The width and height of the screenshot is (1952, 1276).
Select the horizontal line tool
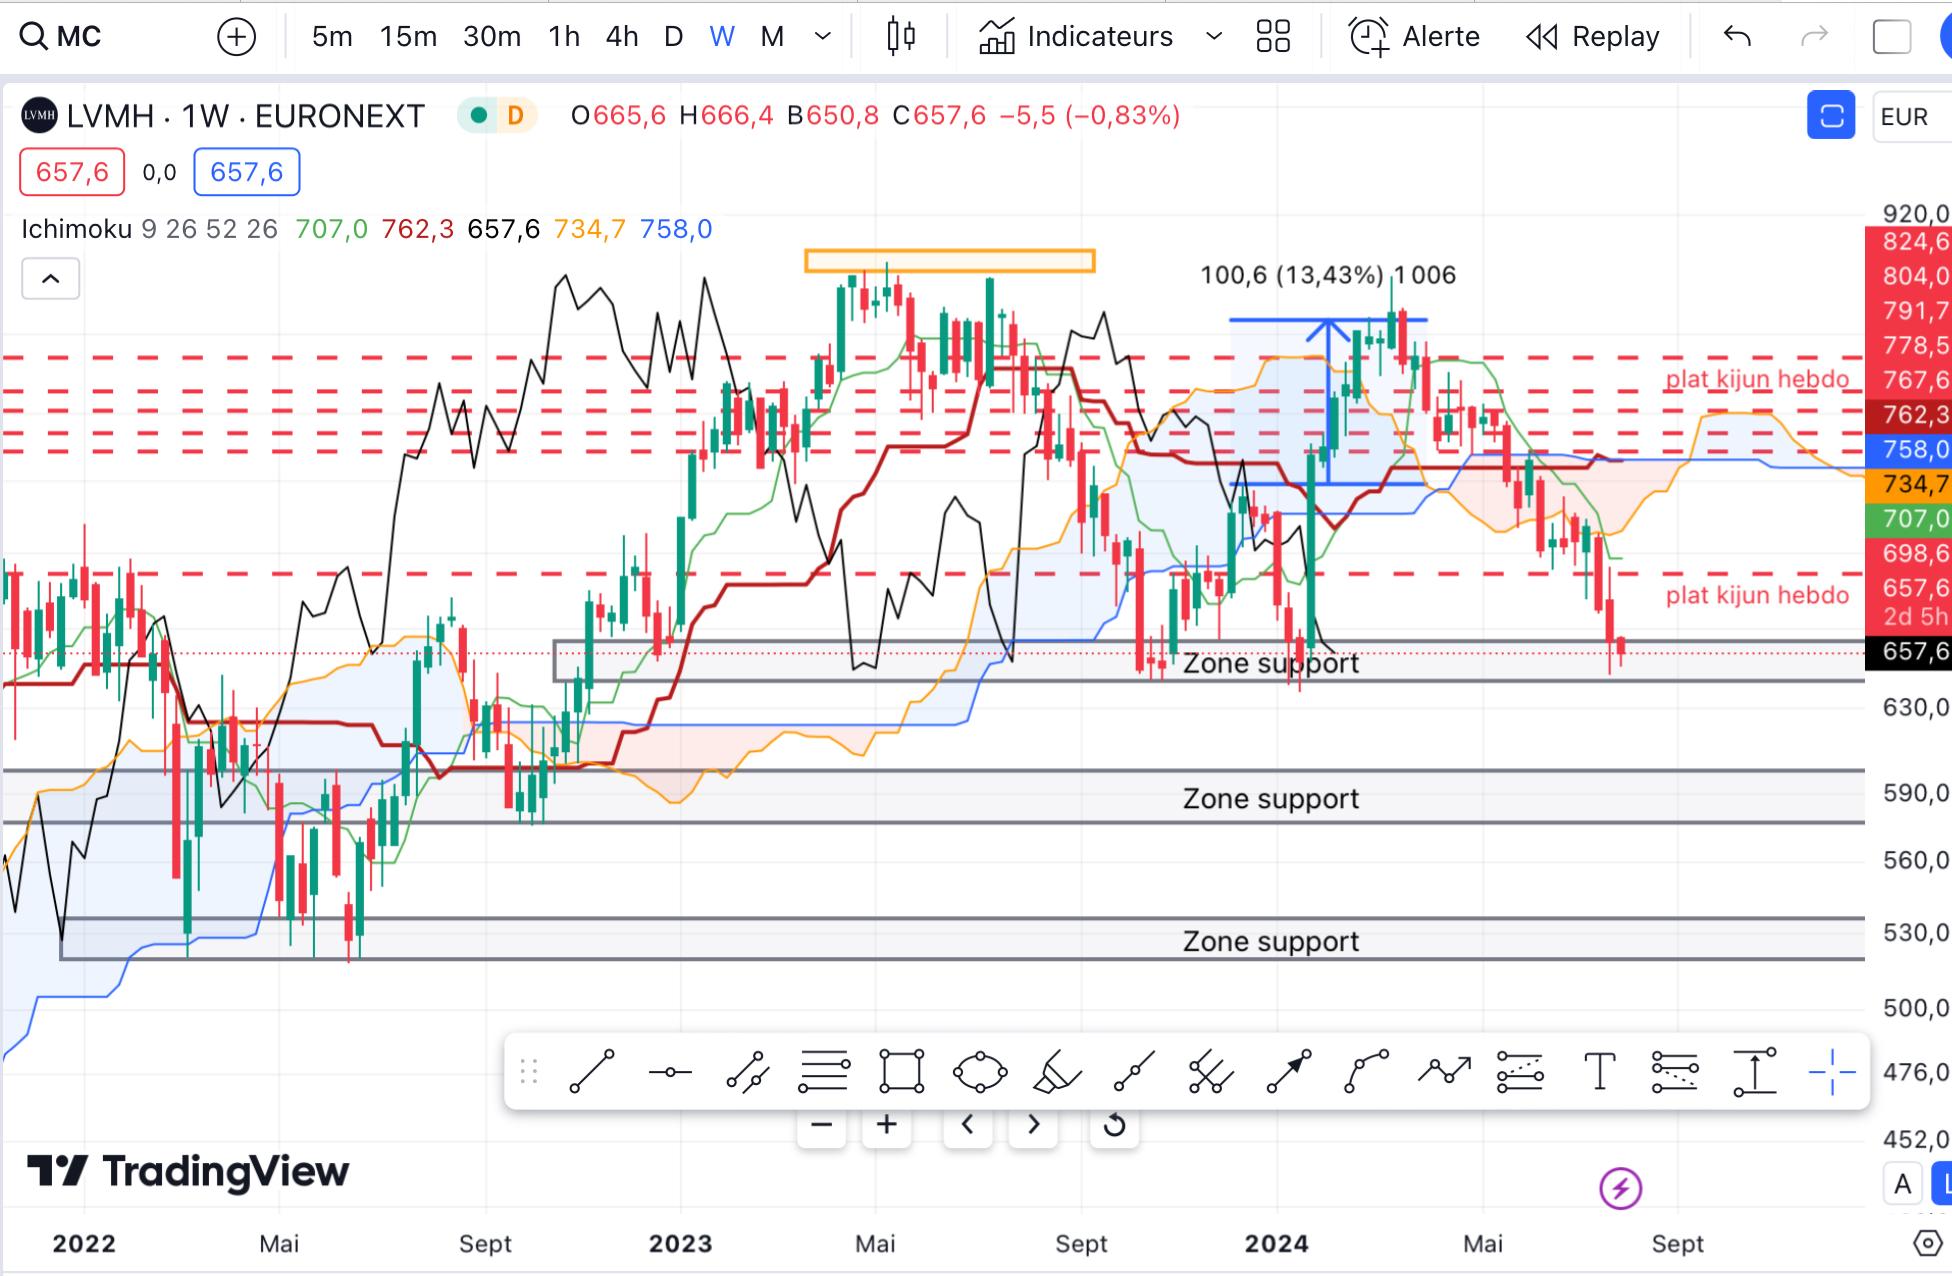pyautogui.click(x=669, y=1072)
